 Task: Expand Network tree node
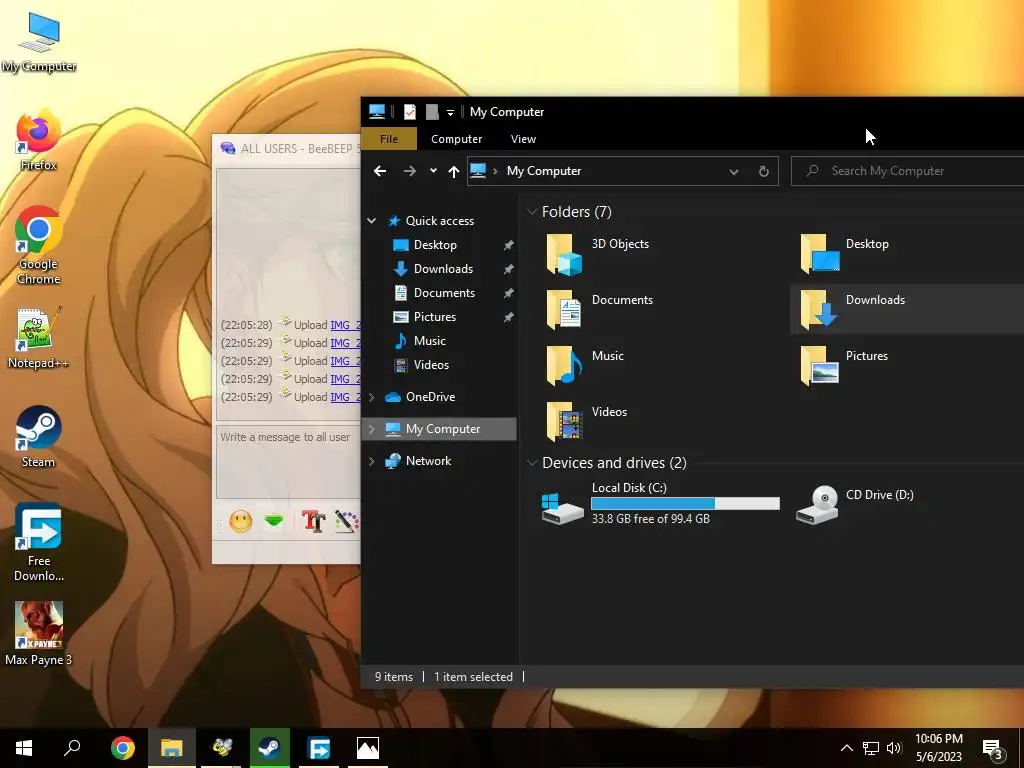coord(372,461)
